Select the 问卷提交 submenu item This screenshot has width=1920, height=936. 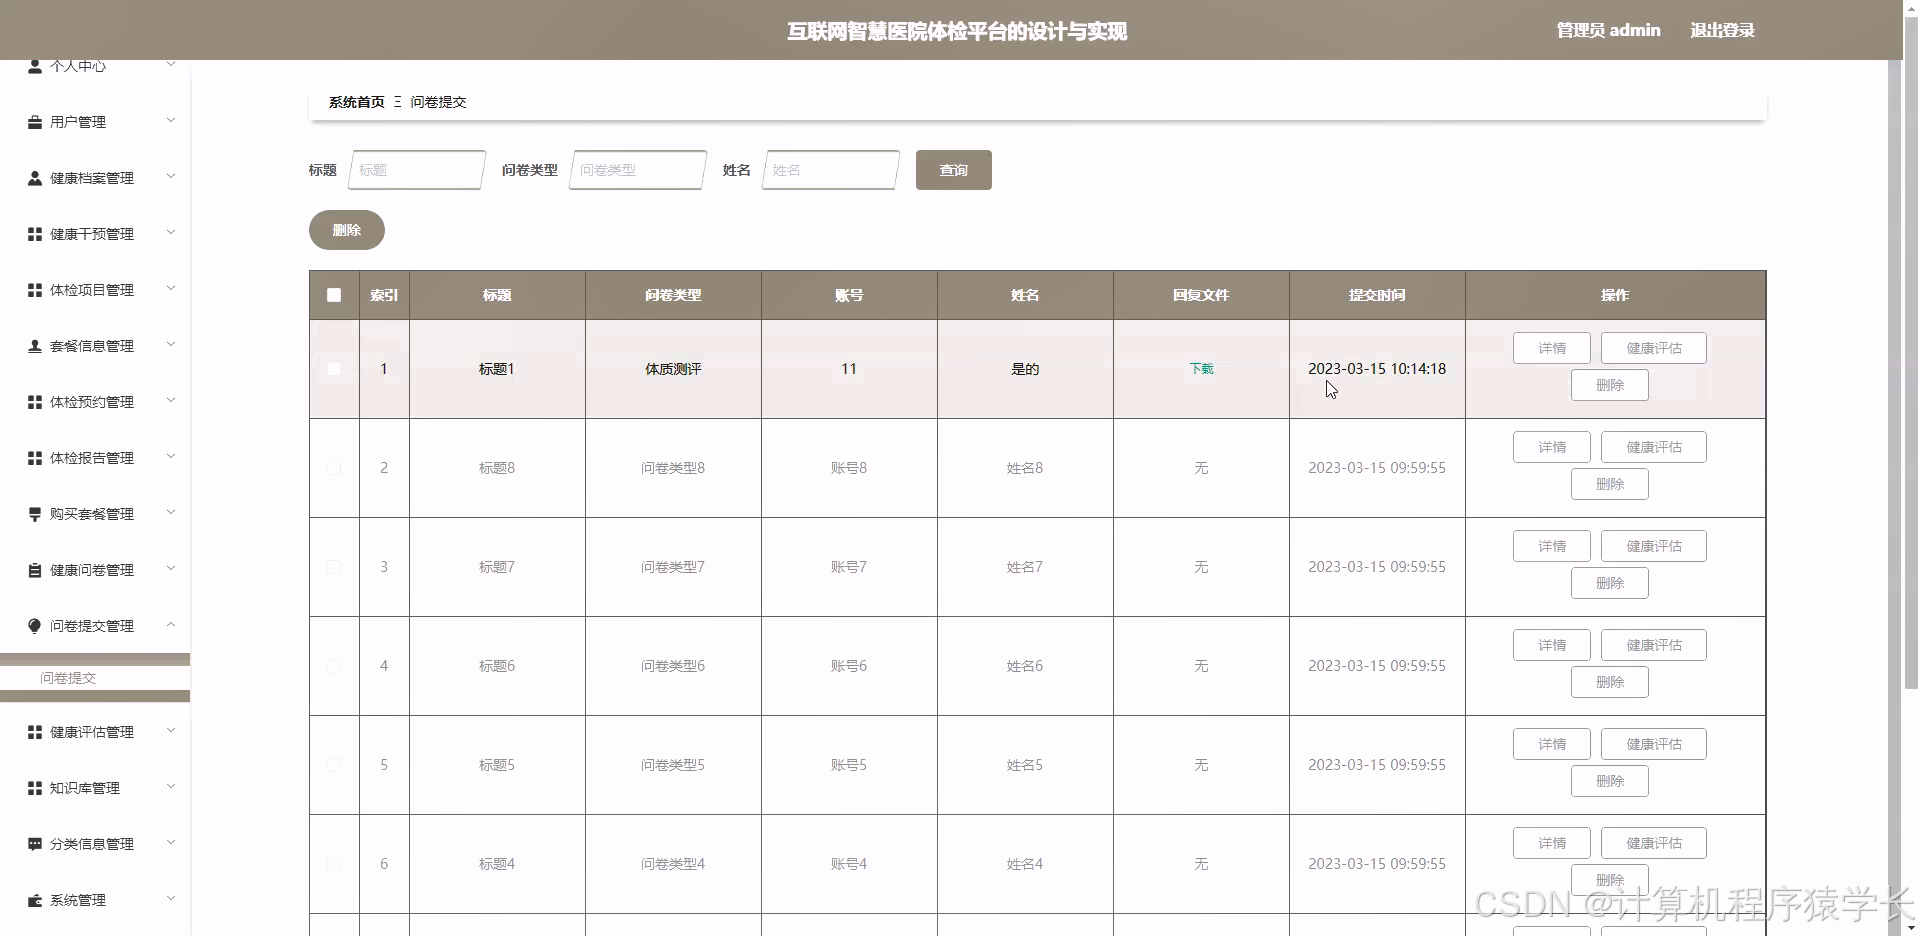[95, 678]
